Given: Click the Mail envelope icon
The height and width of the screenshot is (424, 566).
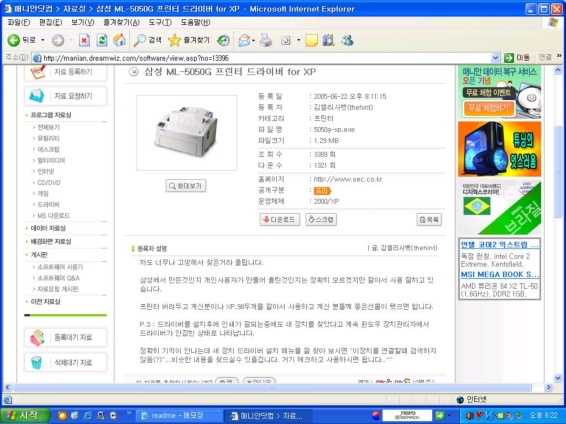Looking at the screenshot, I should (x=244, y=40).
